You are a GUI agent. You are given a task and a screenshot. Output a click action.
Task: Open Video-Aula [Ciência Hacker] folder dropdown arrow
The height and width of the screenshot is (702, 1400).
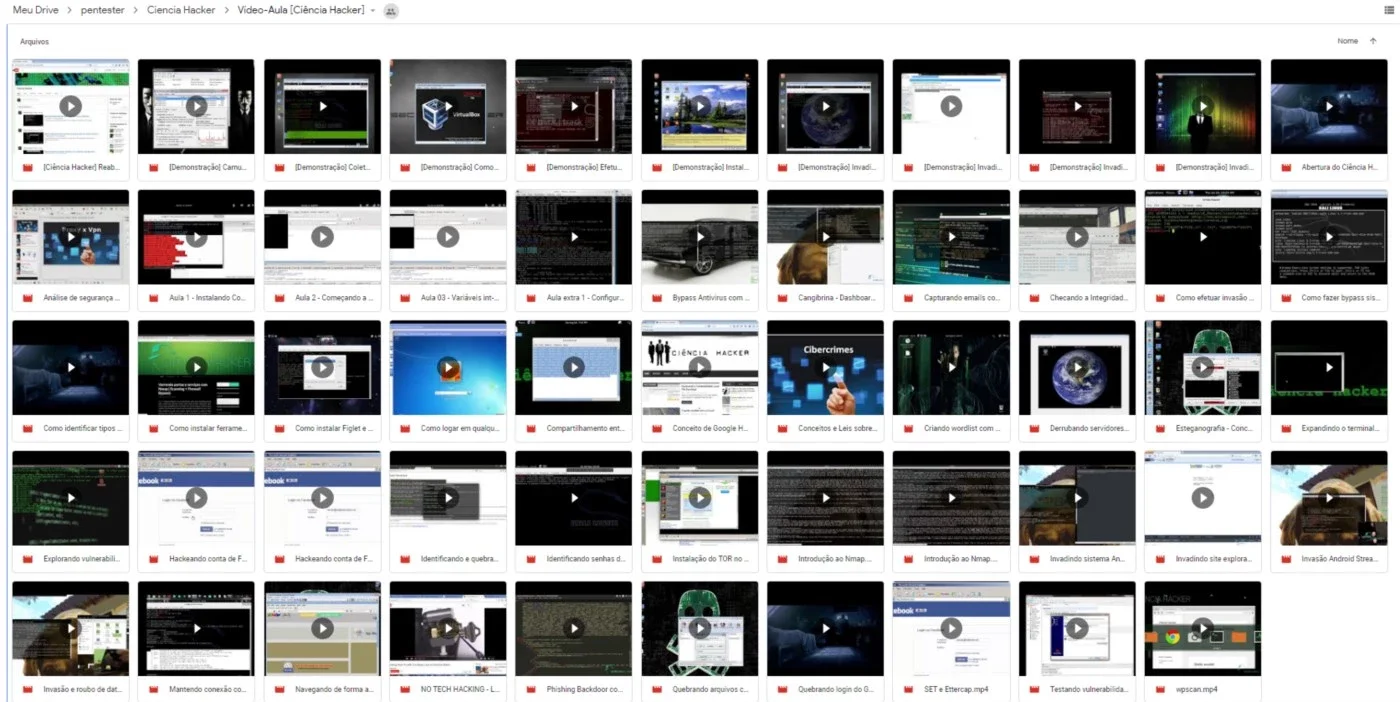[373, 11]
